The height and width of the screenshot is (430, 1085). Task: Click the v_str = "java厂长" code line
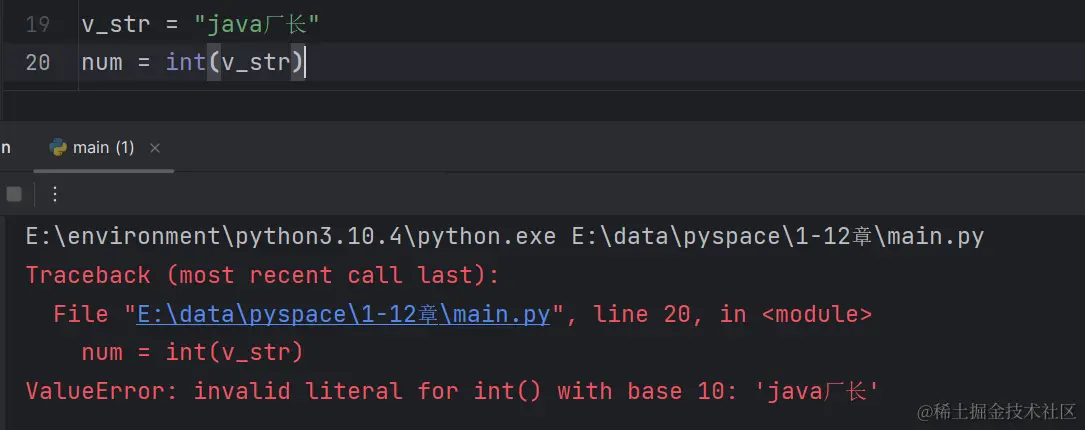point(200,25)
